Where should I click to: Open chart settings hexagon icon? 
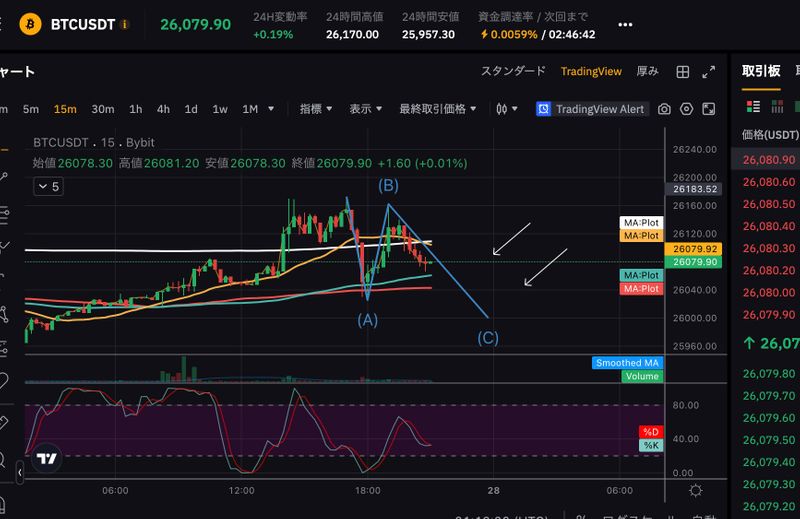tap(687, 109)
